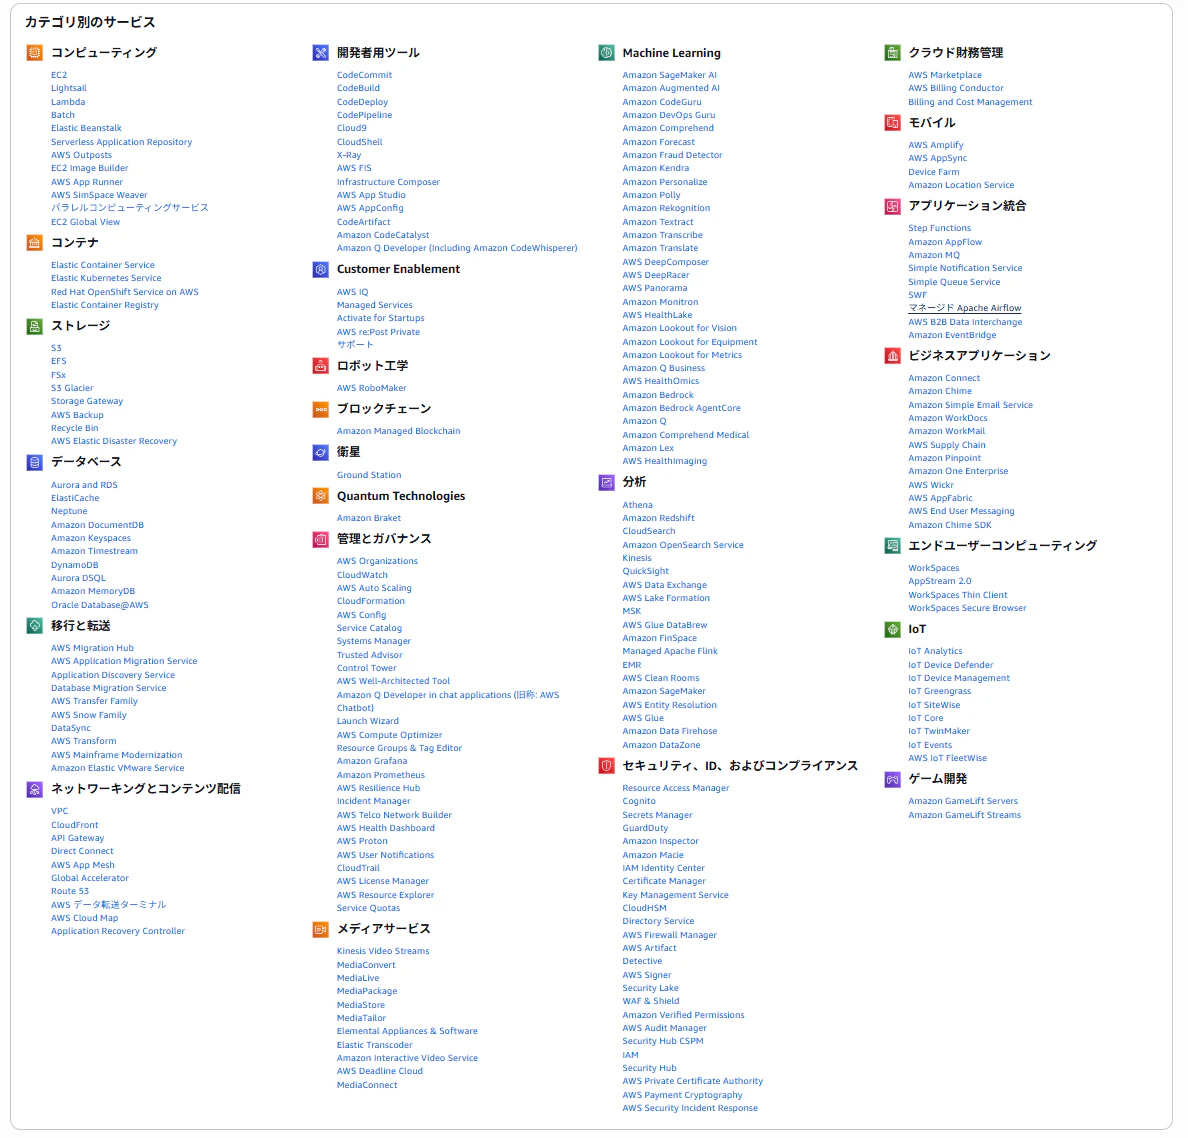Image resolution: width=1188 pixels, height=1138 pixels.
Task: Click the 移行と転送 category icon
Action: point(35,626)
